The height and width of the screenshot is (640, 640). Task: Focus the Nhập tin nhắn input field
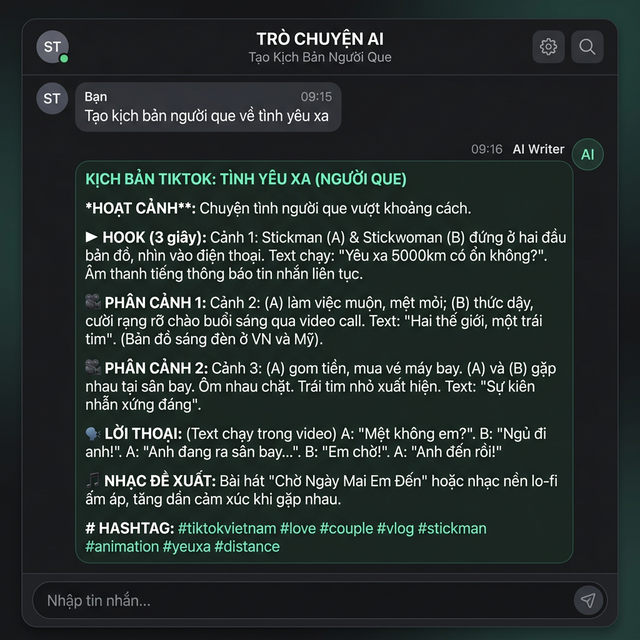point(300,600)
